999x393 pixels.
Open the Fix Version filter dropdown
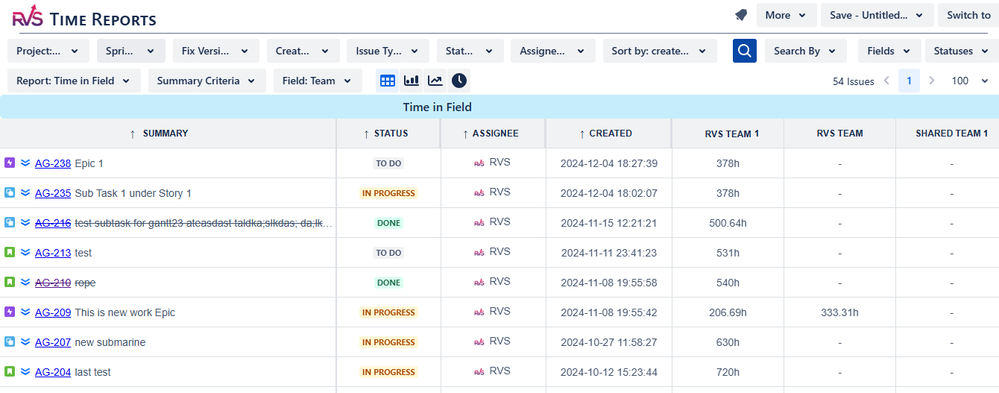[x=216, y=51]
